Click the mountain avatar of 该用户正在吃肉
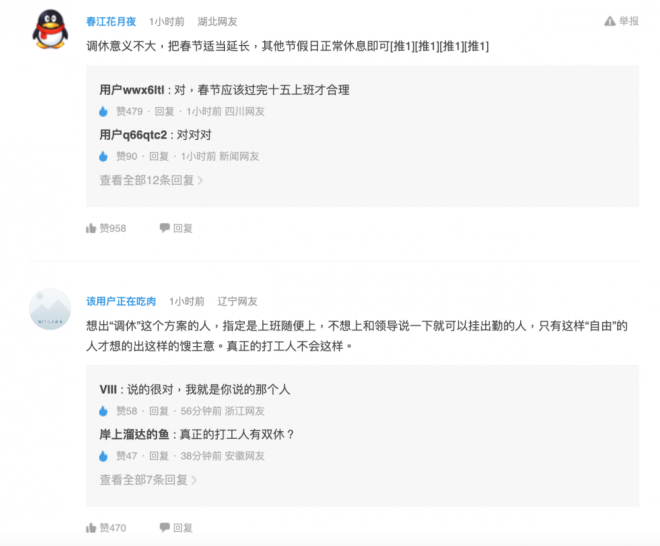Screen dimensions: 660x546 click(x=50, y=309)
